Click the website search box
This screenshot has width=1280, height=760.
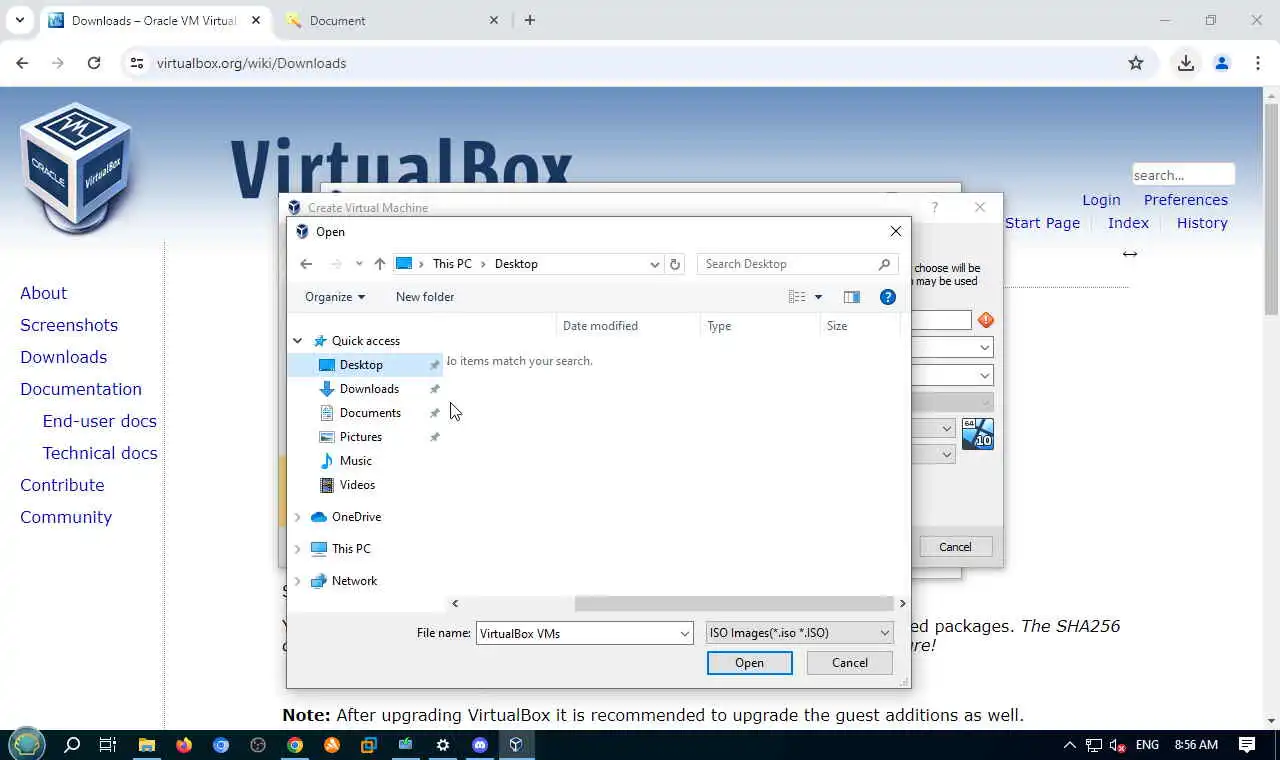[x=1184, y=175]
